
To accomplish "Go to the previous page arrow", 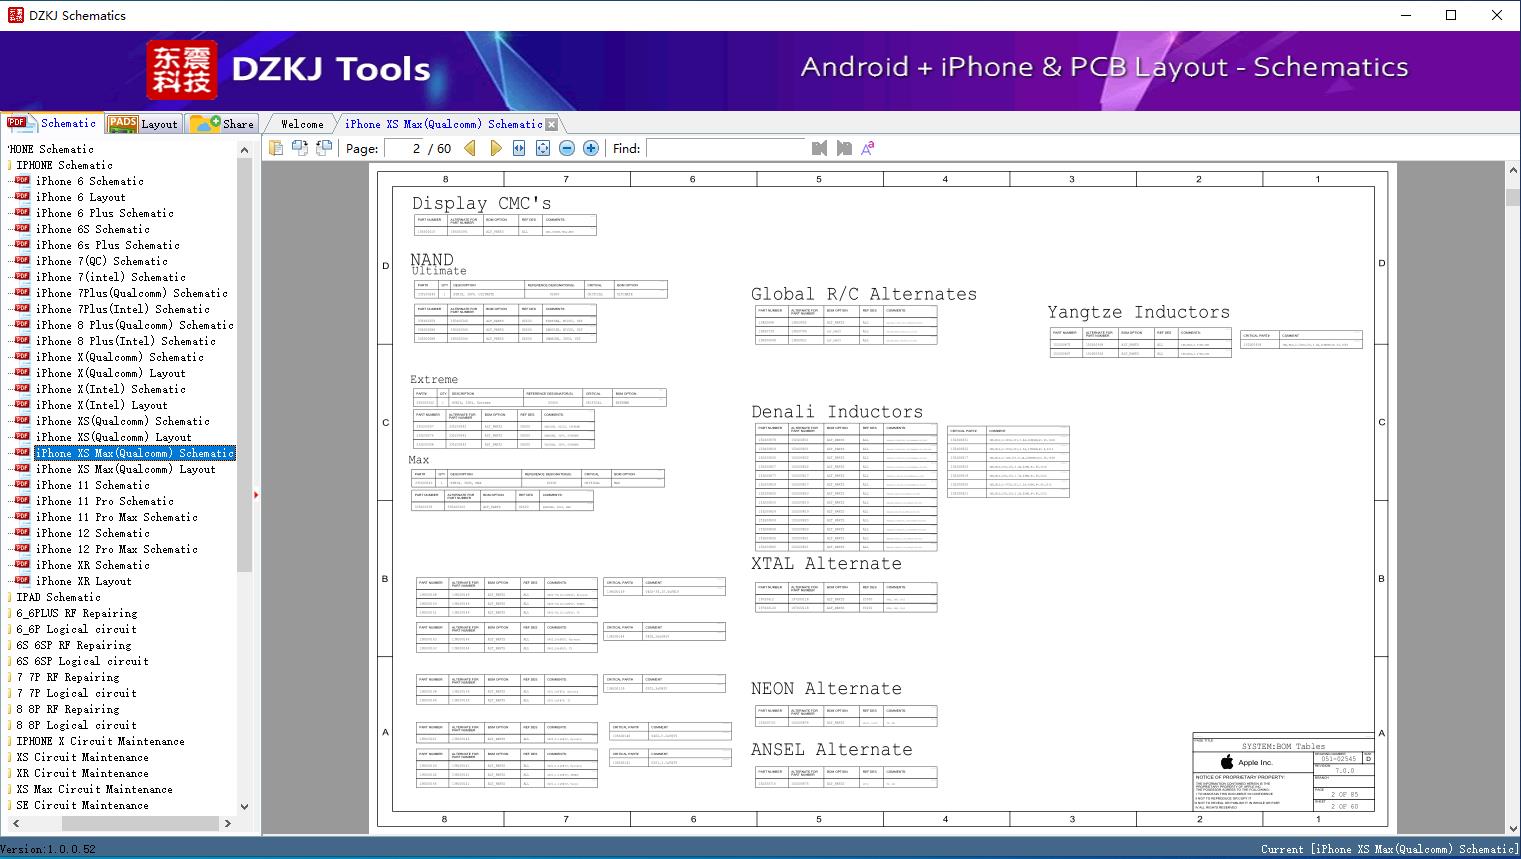I will (x=470, y=148).
